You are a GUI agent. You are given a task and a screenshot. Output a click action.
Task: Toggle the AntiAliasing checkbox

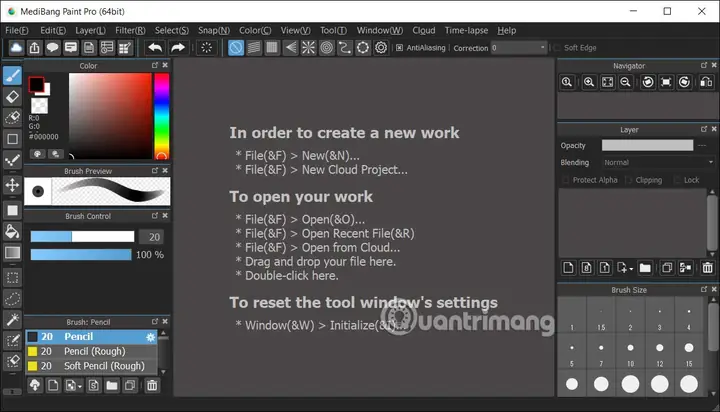tap(399, 48)
